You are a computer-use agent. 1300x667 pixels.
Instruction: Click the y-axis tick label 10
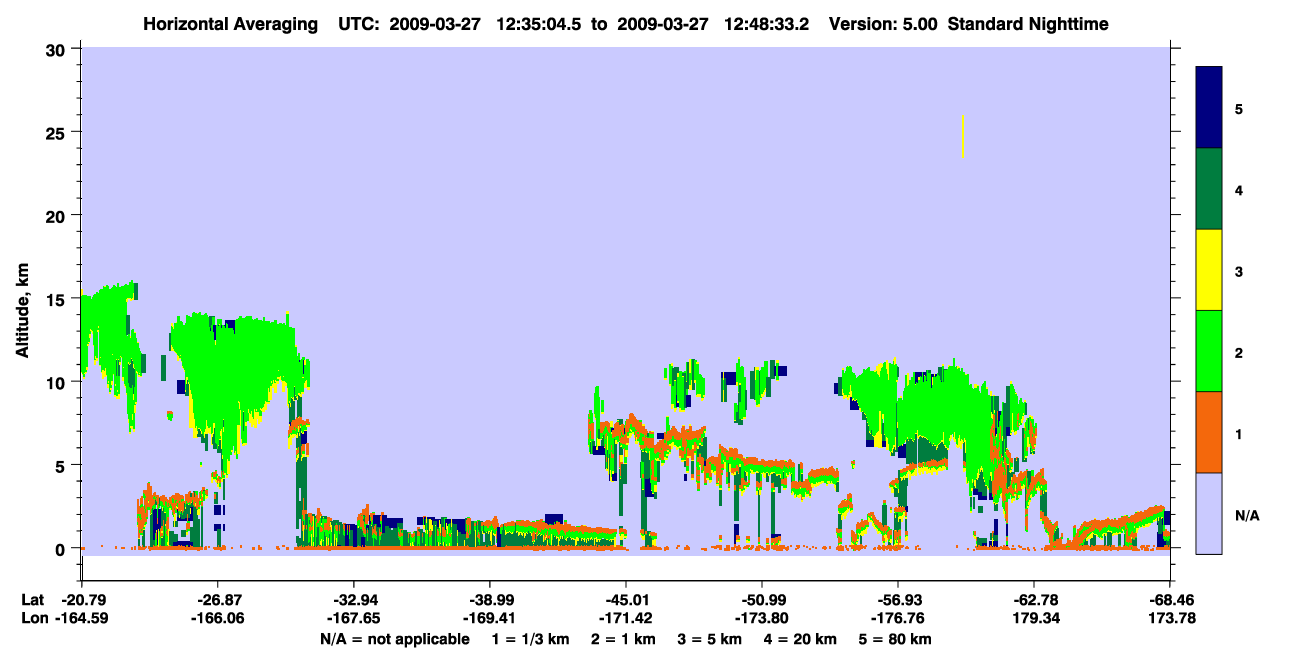click(58, 382)
